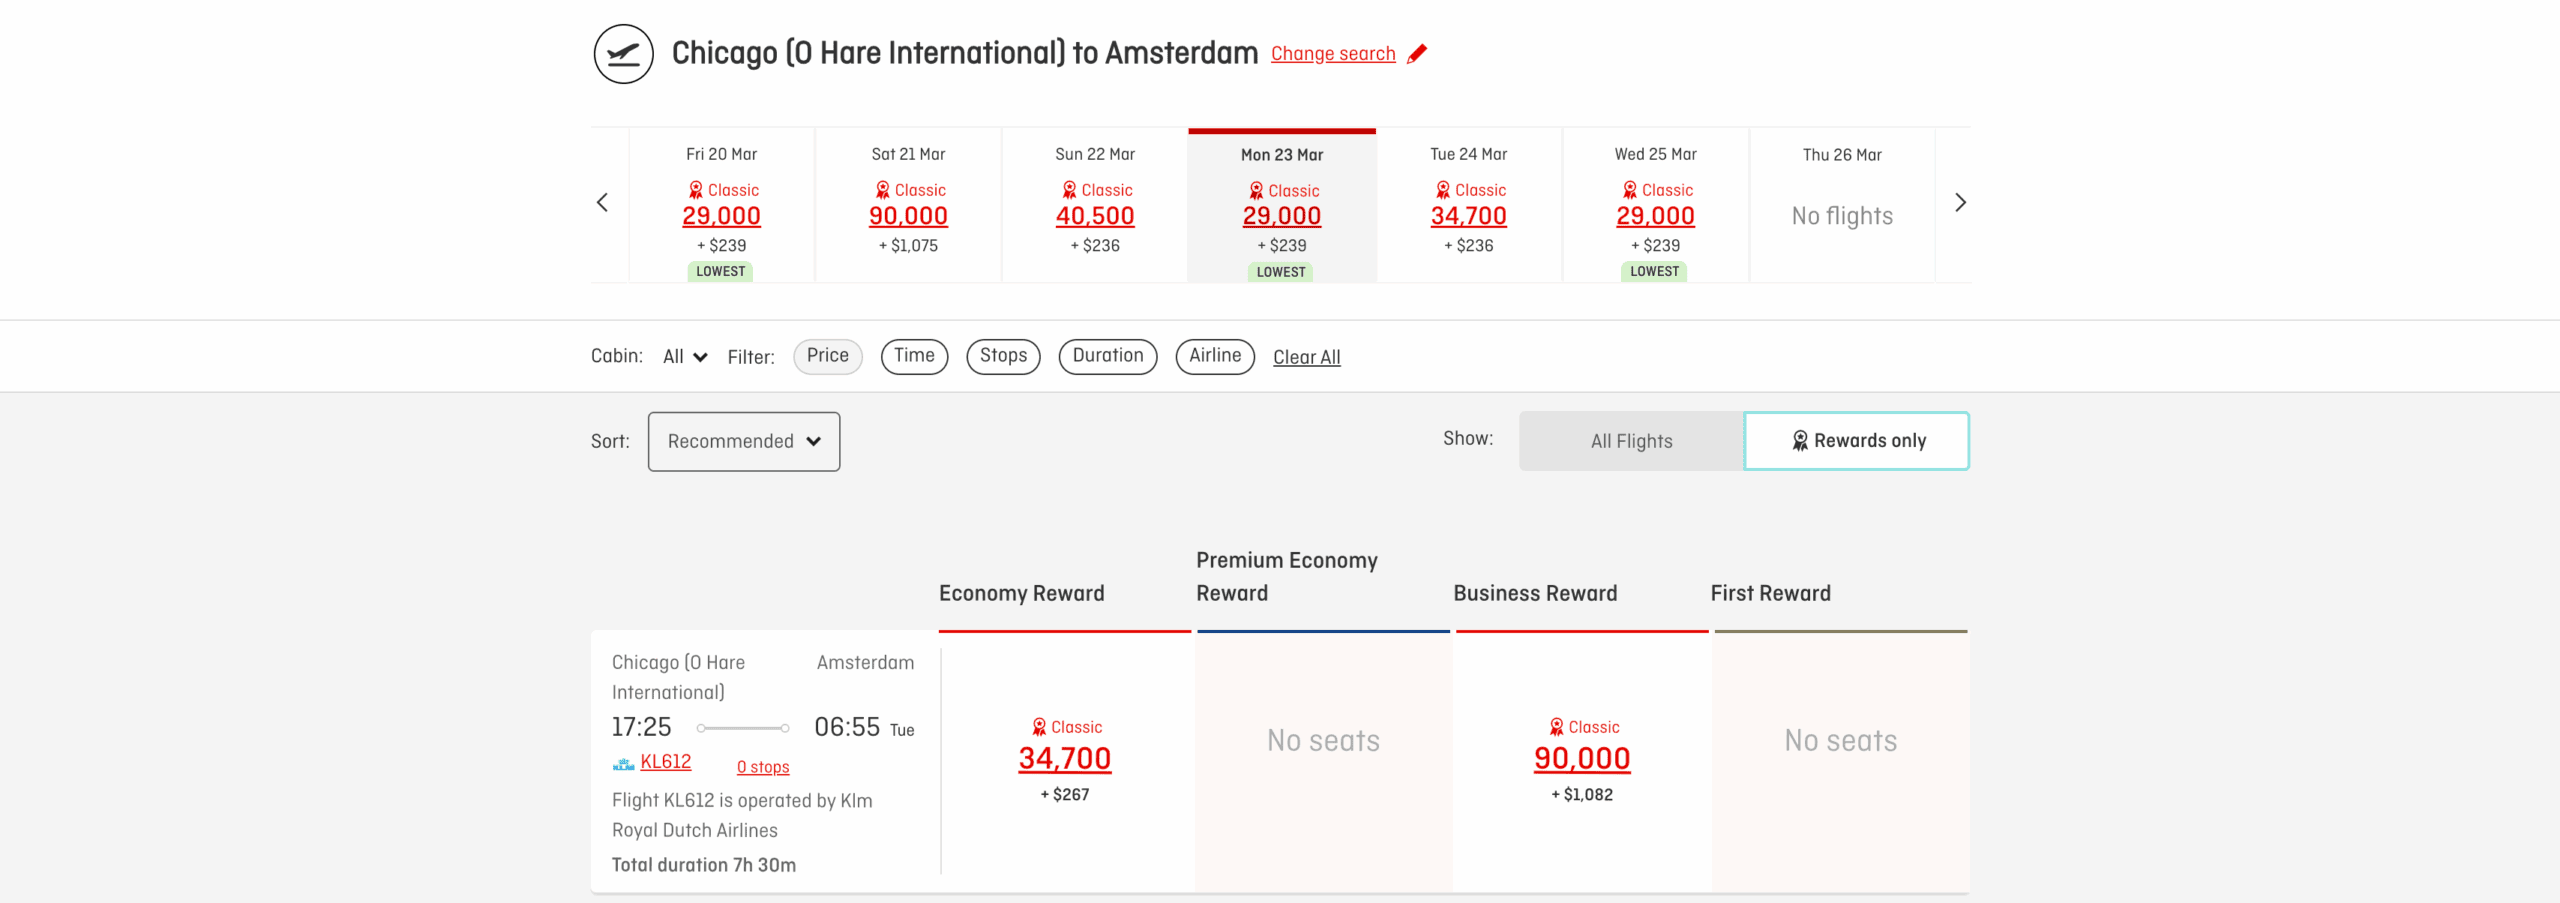
Task: Switch Show to All Flights
Action: pyautogui.click(x=1631, y=440)
